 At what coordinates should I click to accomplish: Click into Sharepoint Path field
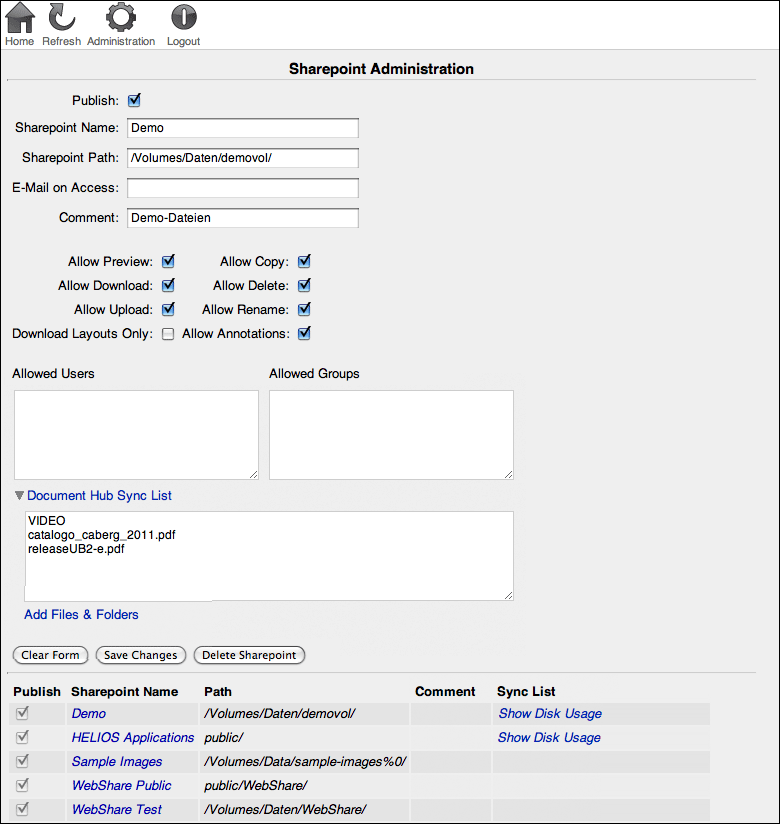tap(243, 158)
